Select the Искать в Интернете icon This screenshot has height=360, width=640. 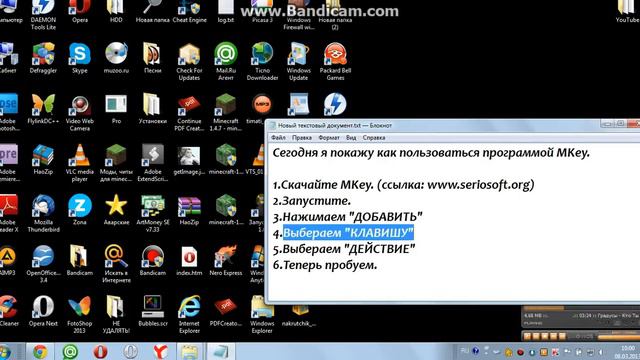coord(116,264)
